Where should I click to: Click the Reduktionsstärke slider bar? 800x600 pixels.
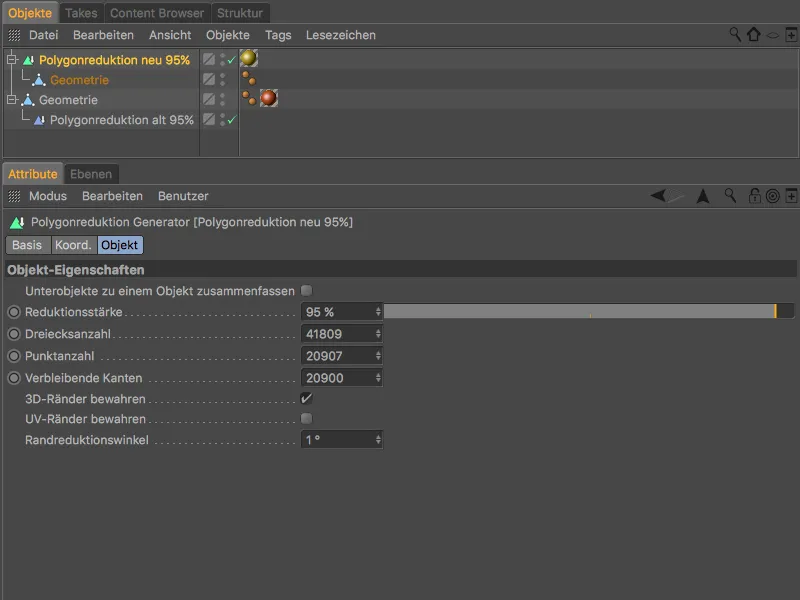(589, 311)
